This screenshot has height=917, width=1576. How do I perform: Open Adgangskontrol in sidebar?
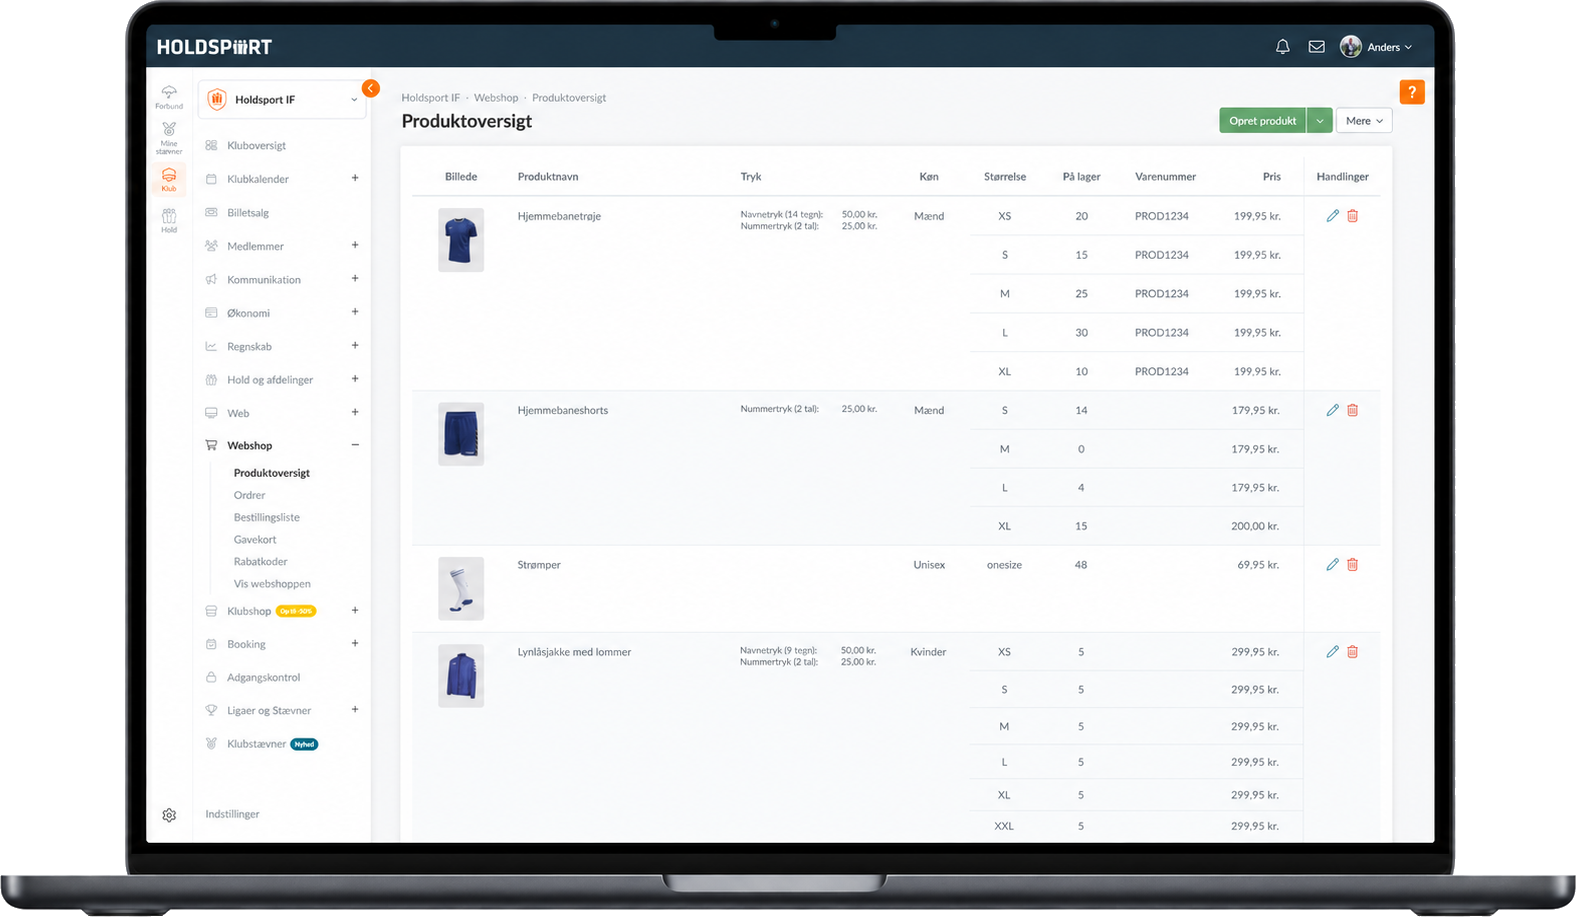263,678
